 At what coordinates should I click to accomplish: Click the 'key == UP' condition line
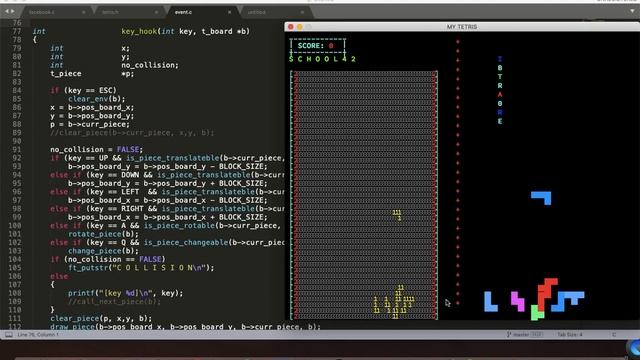tap(167, 158)
